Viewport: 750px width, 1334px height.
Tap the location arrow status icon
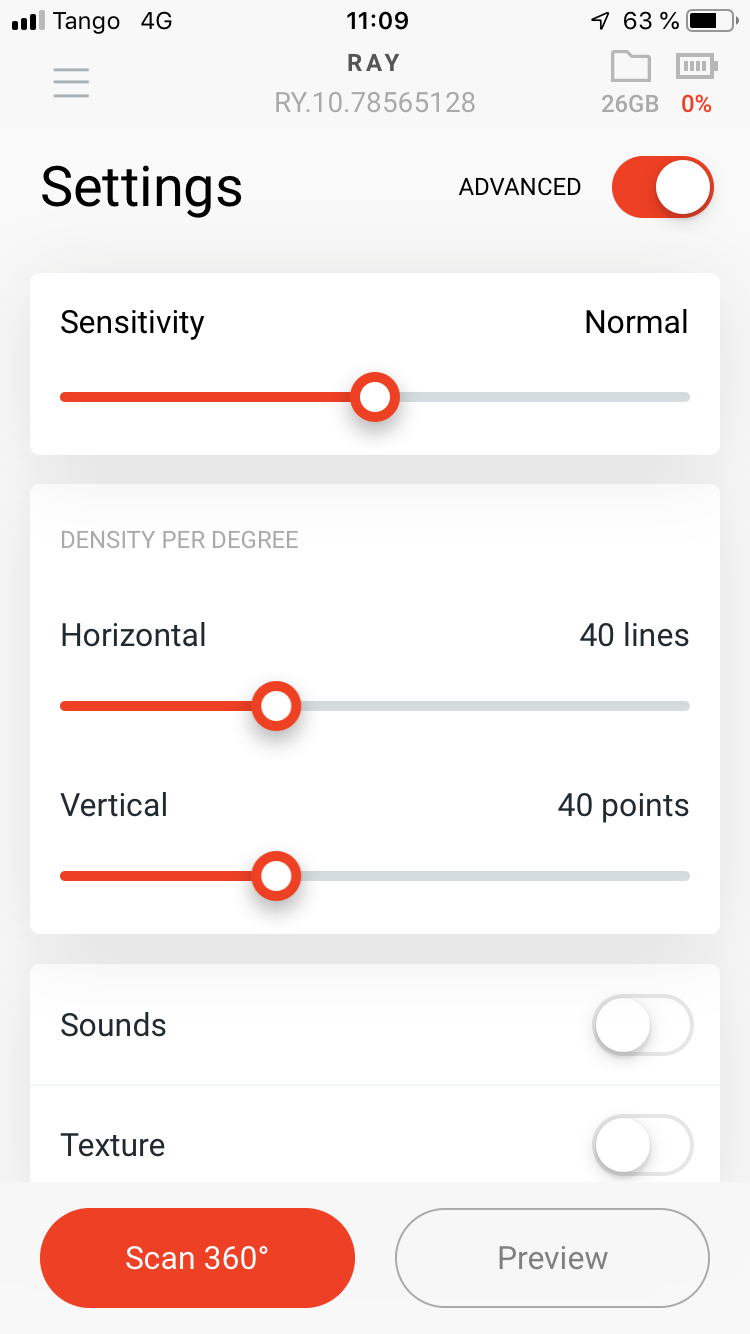click(x=600, y=20)
